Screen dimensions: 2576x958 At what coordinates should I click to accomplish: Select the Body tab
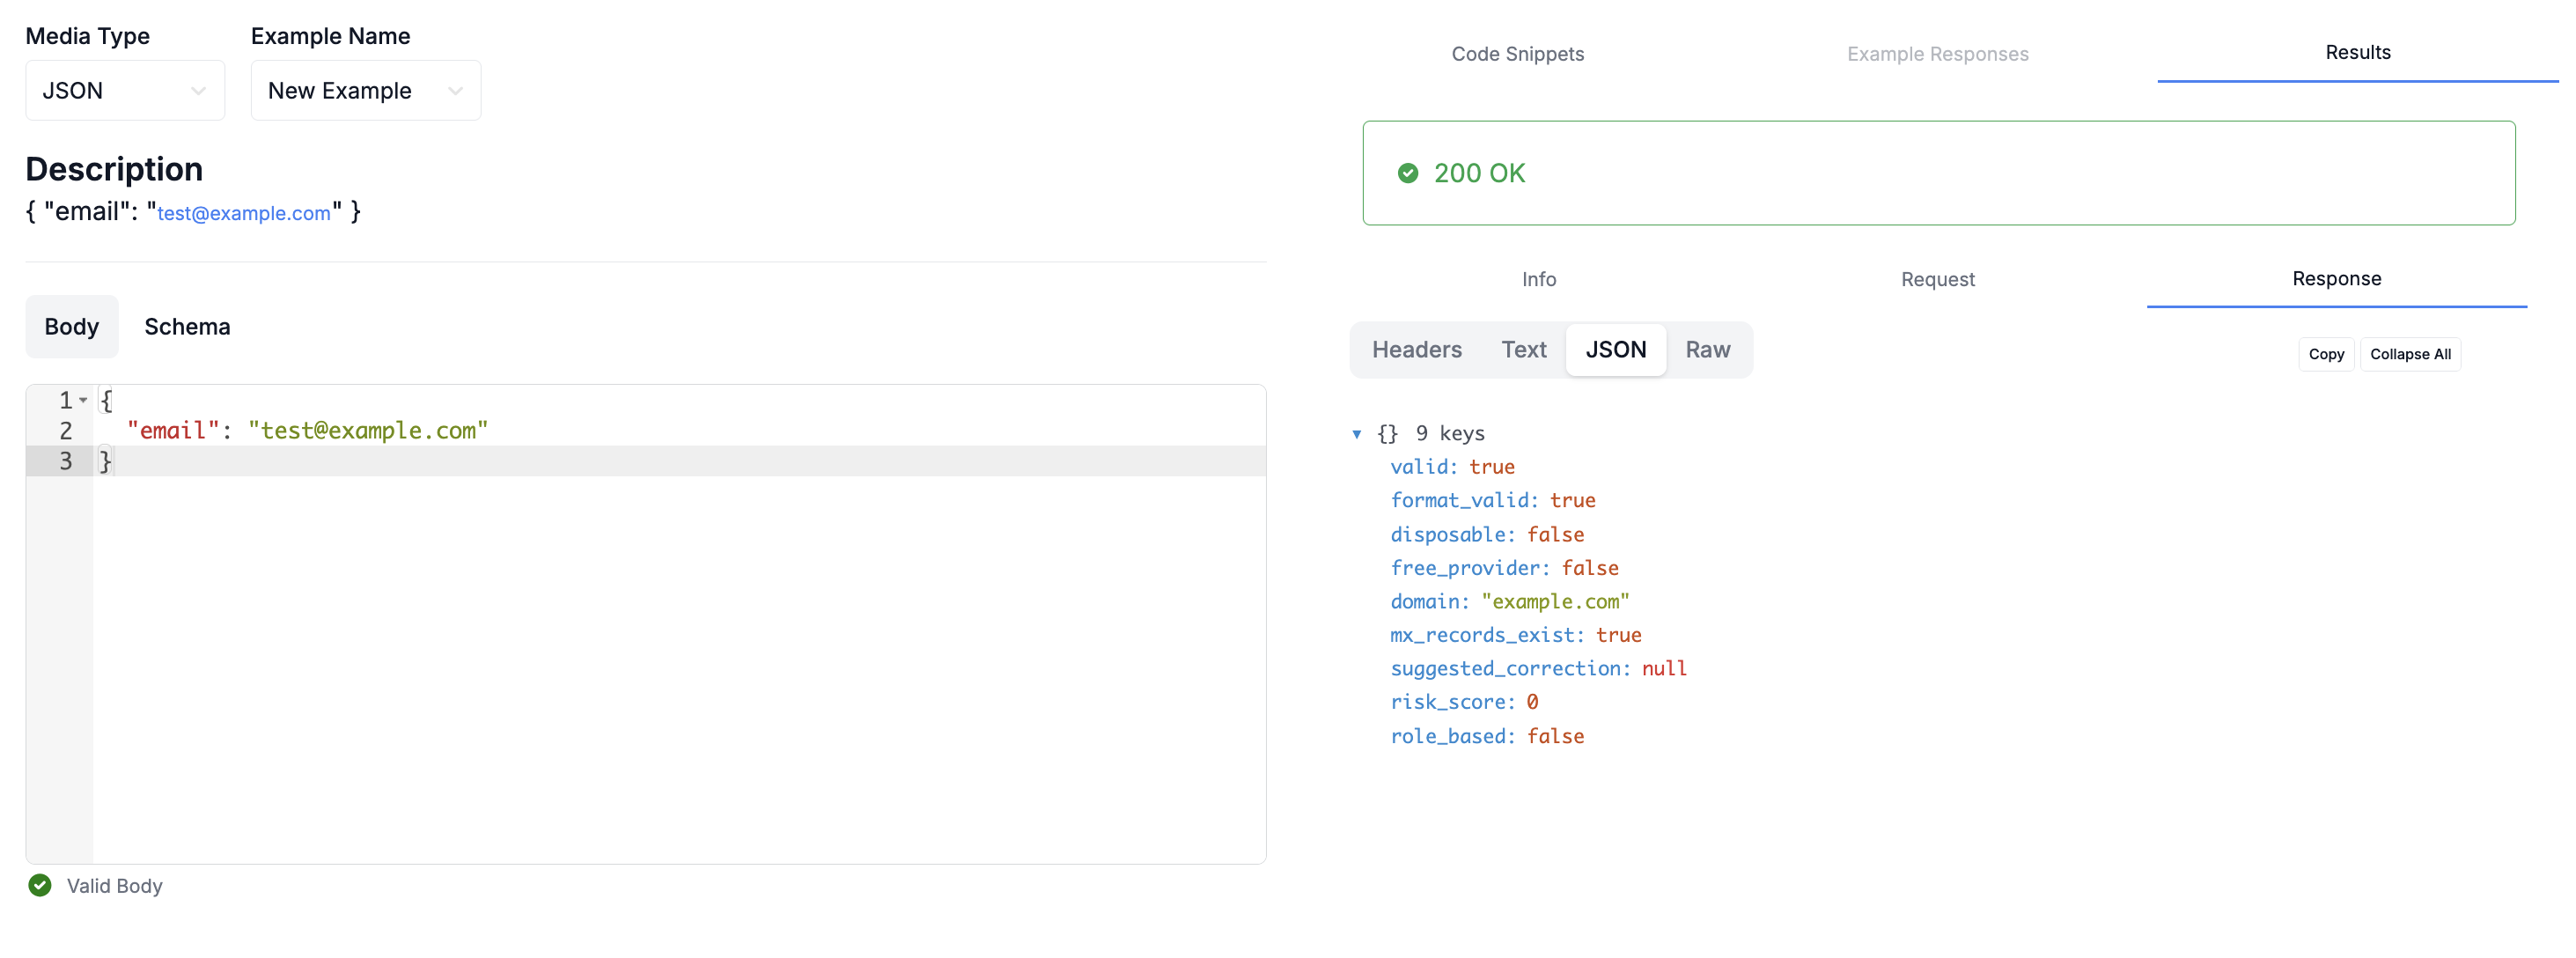tap(71, 326)
